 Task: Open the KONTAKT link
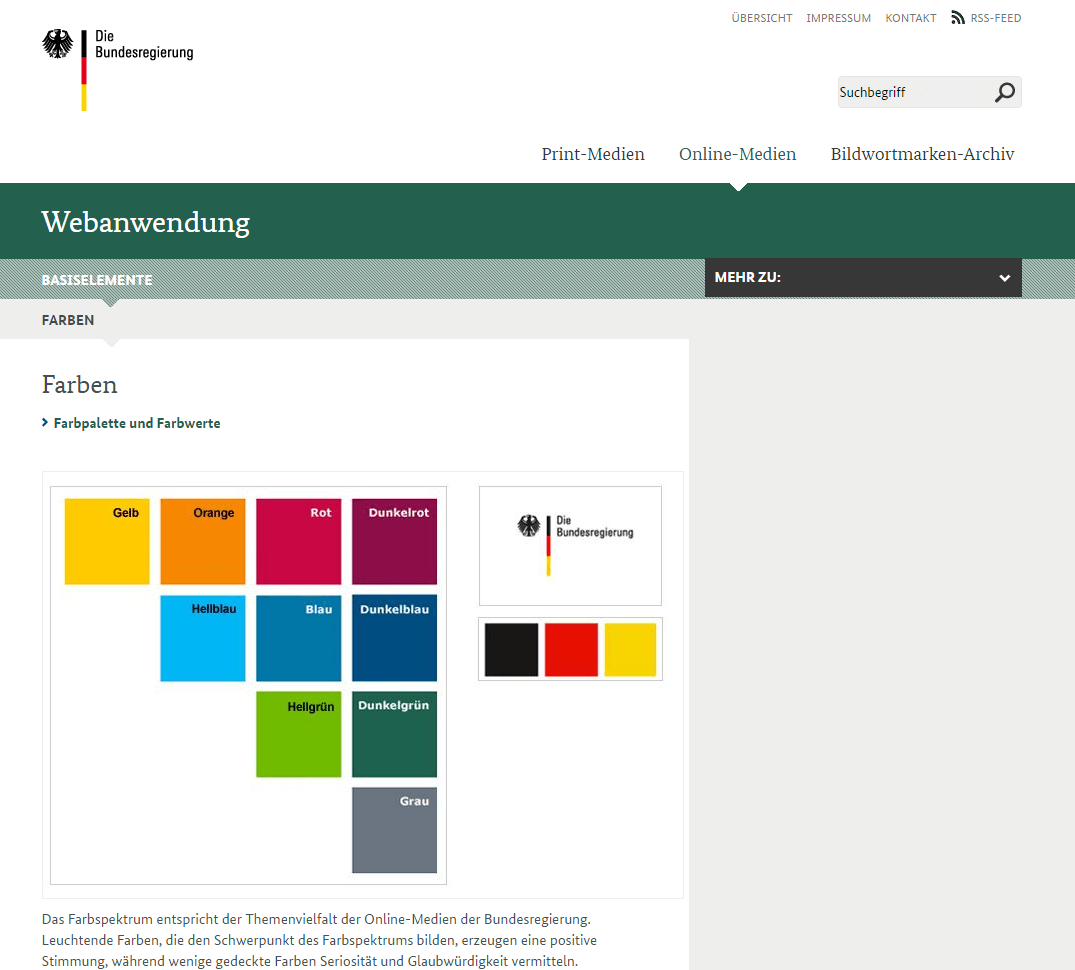point(910,19)
